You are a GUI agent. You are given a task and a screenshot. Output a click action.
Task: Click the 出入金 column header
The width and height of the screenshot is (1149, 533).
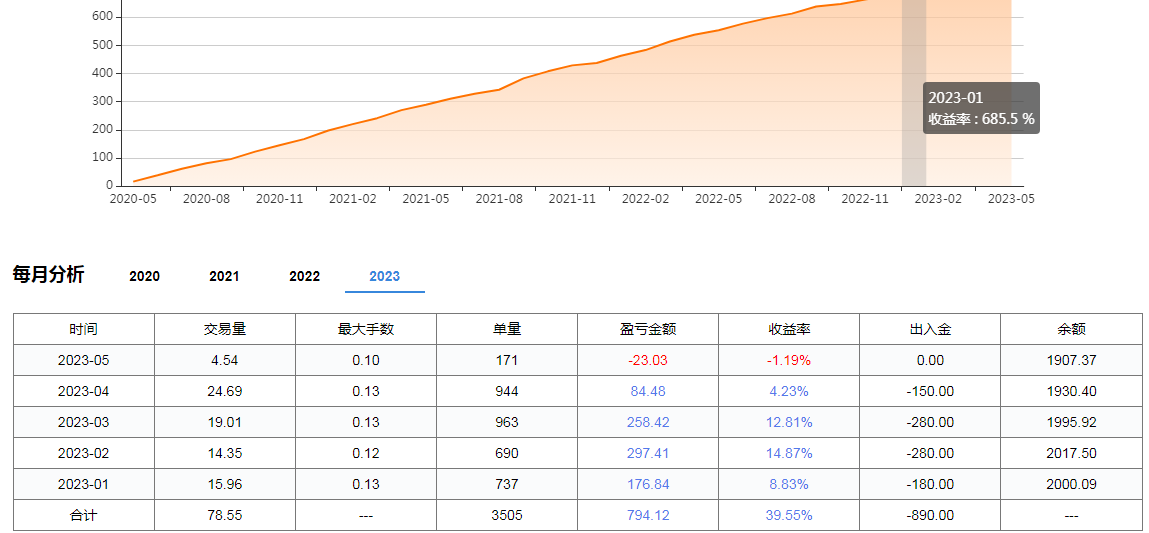click(929, 329)
